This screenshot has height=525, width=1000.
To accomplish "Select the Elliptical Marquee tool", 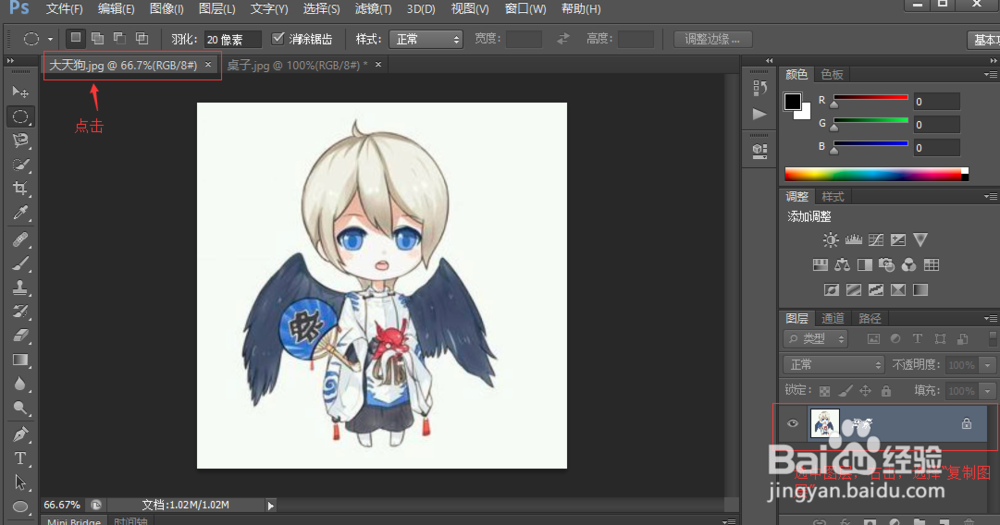I will click(20, 117).
